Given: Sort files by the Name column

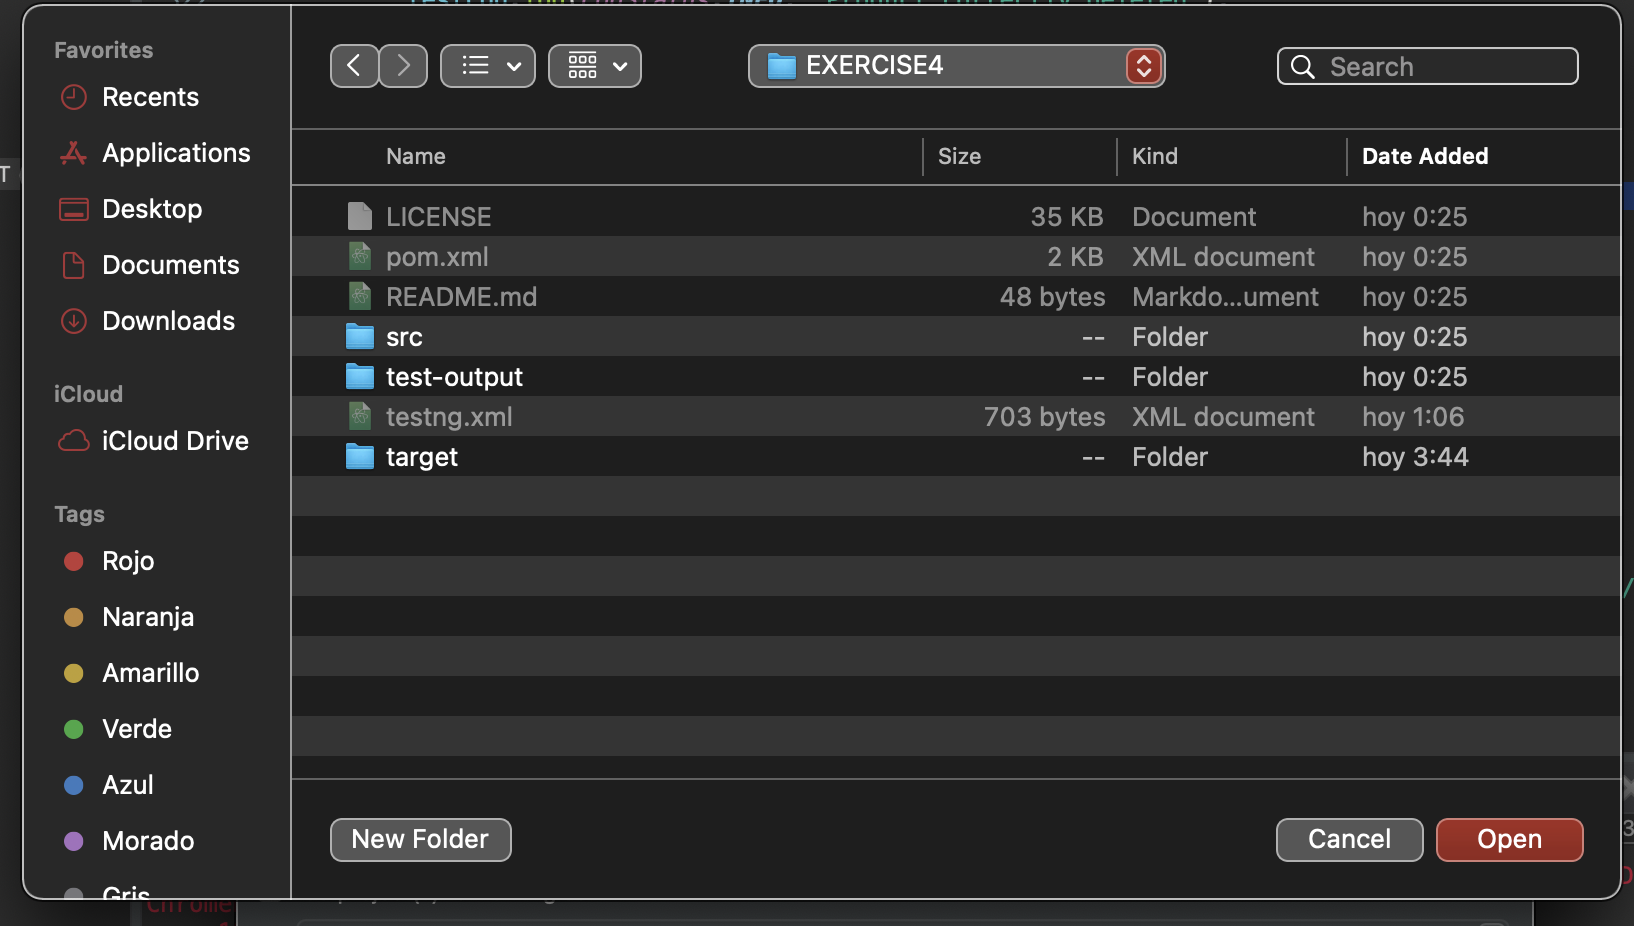Looking at the screenshot, I should (416, 157).
